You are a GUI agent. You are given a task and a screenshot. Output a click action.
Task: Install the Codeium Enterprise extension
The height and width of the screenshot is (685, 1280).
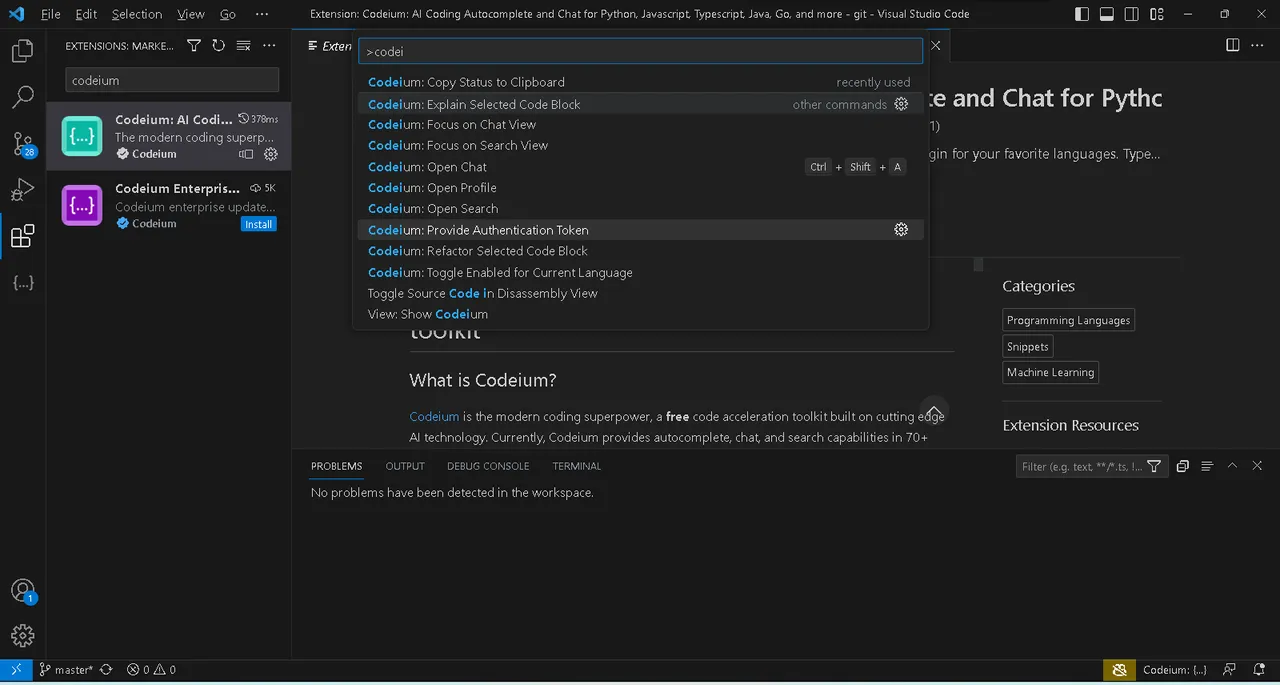point(258,224)
